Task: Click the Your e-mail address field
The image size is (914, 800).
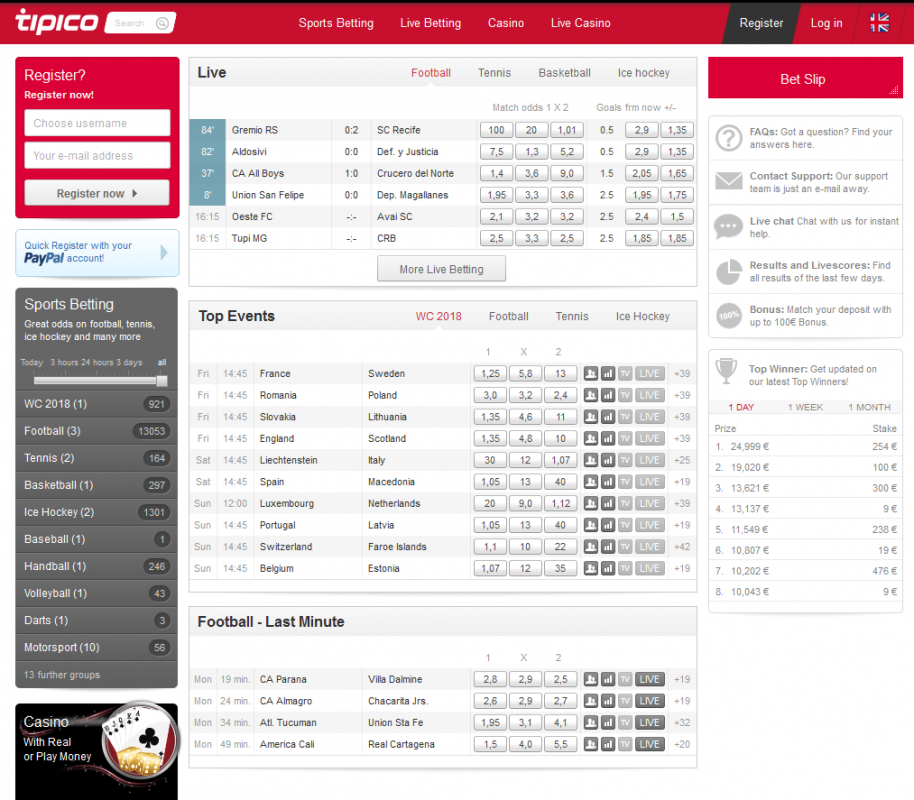Action: tap(97, 156)
